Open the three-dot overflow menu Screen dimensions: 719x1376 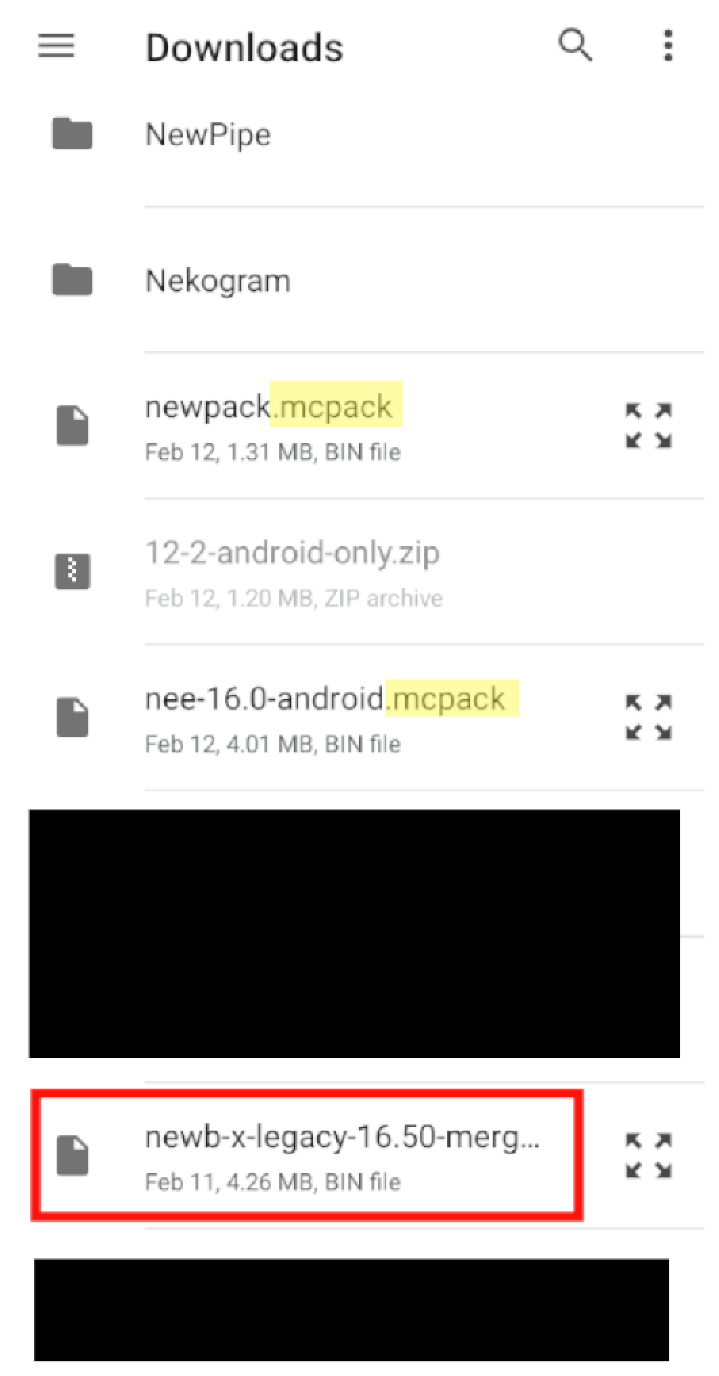(x=668, y=45)
